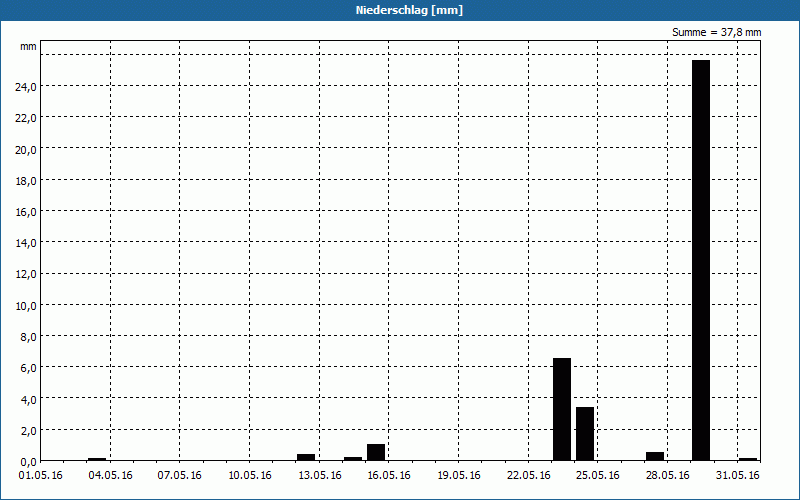
Task: Click the mm unit label on the axis
Action: 28,46
